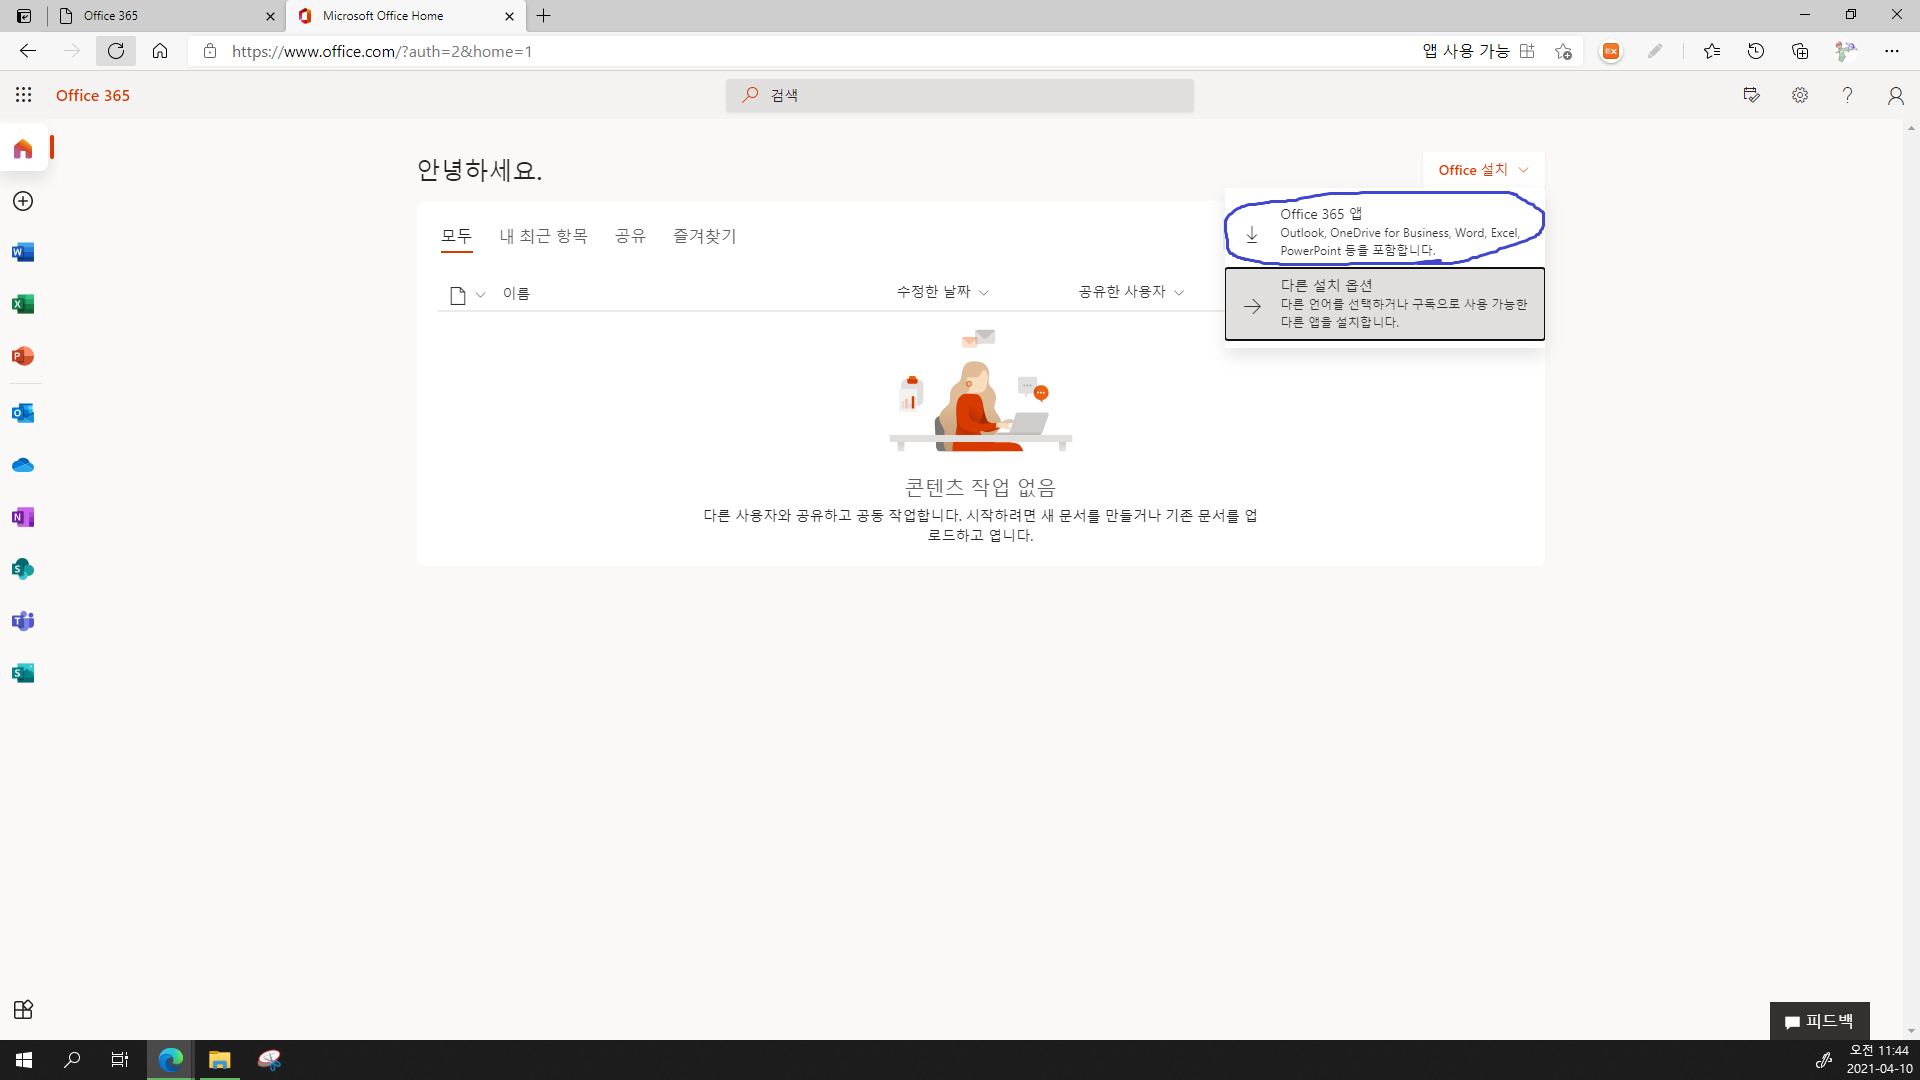Open a new browser tab
The image size is (1920, 1080).
(x=544, y=16)
